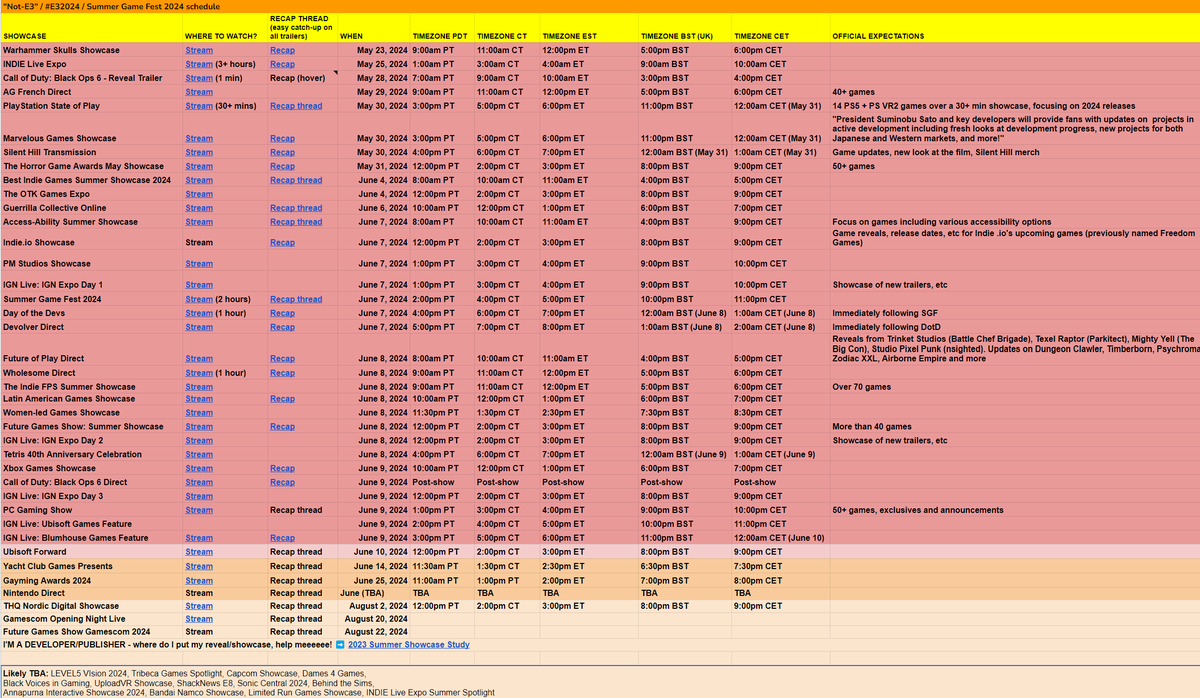Open Stream link for Gamescom Opening Night Live
The image size is (1200, 698).
tap(199, 619)
